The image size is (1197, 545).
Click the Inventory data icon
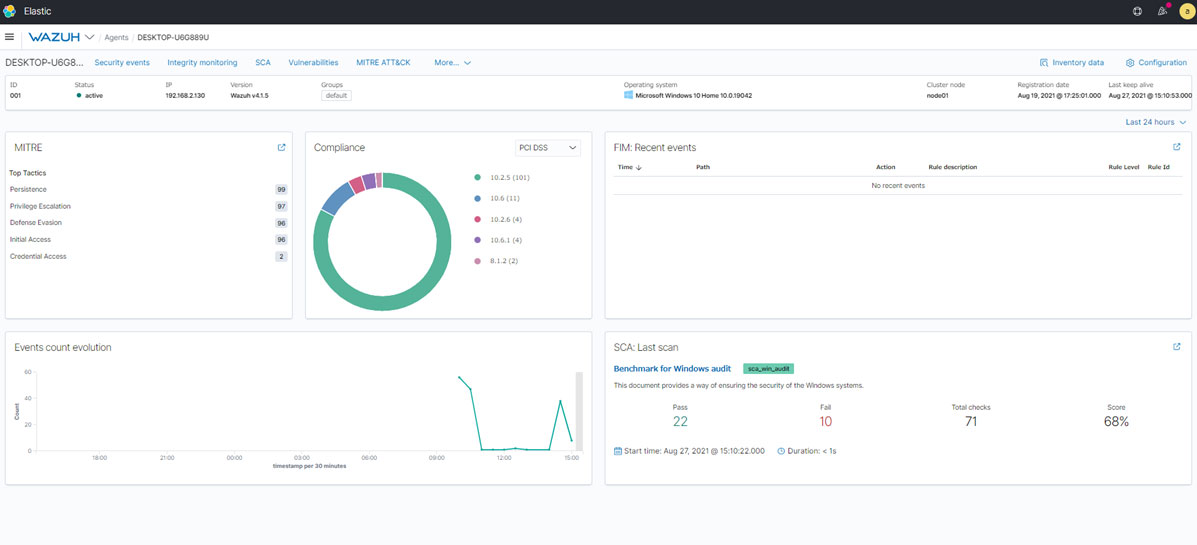[1044, 63]
